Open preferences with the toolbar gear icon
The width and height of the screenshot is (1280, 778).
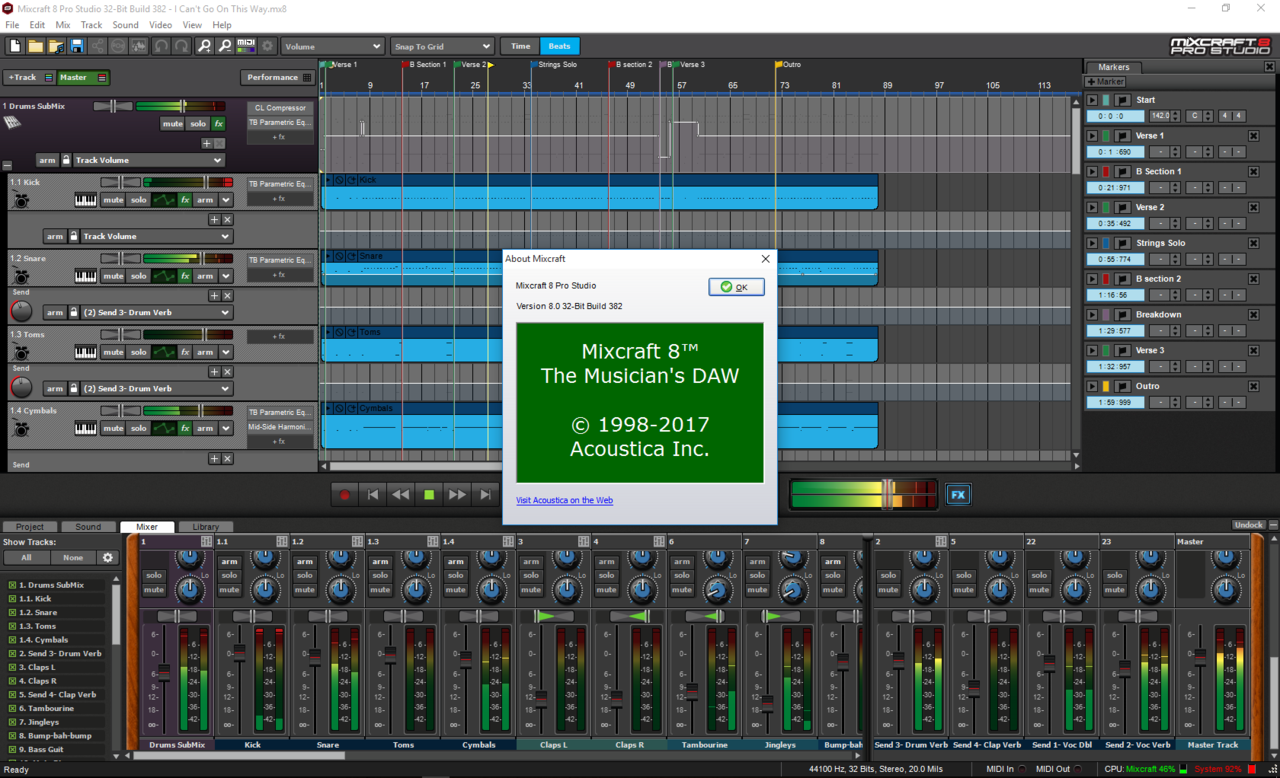(267, 46)
